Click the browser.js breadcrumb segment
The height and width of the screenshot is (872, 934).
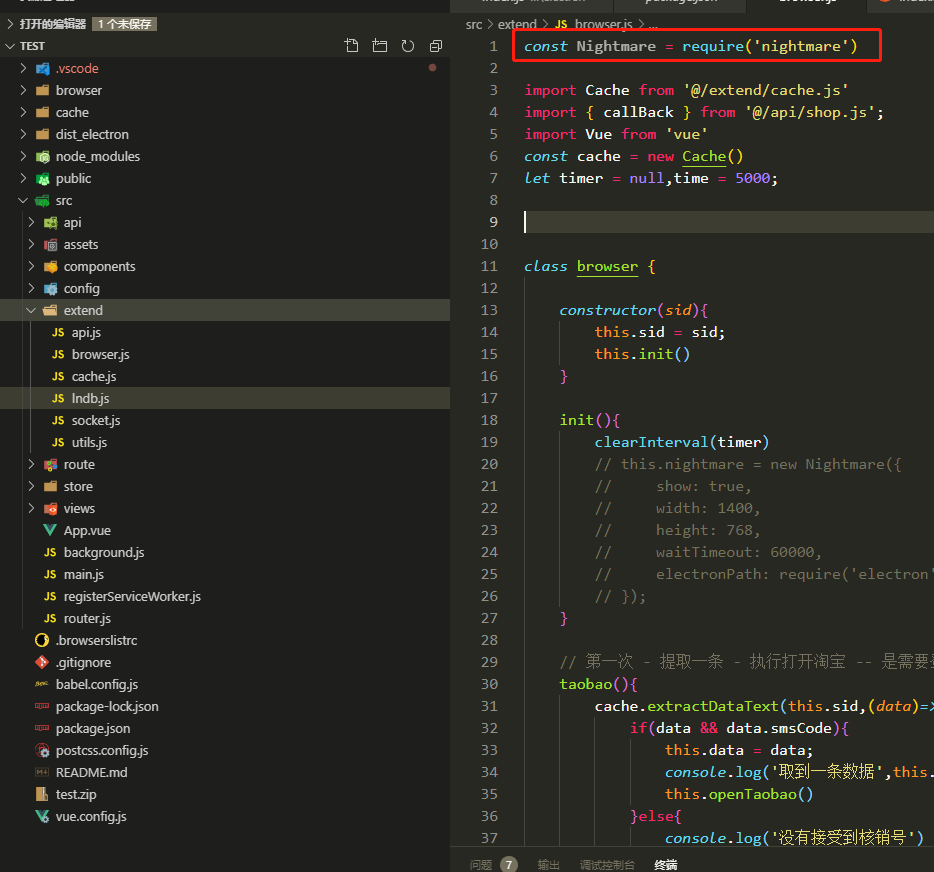[603, 24]
